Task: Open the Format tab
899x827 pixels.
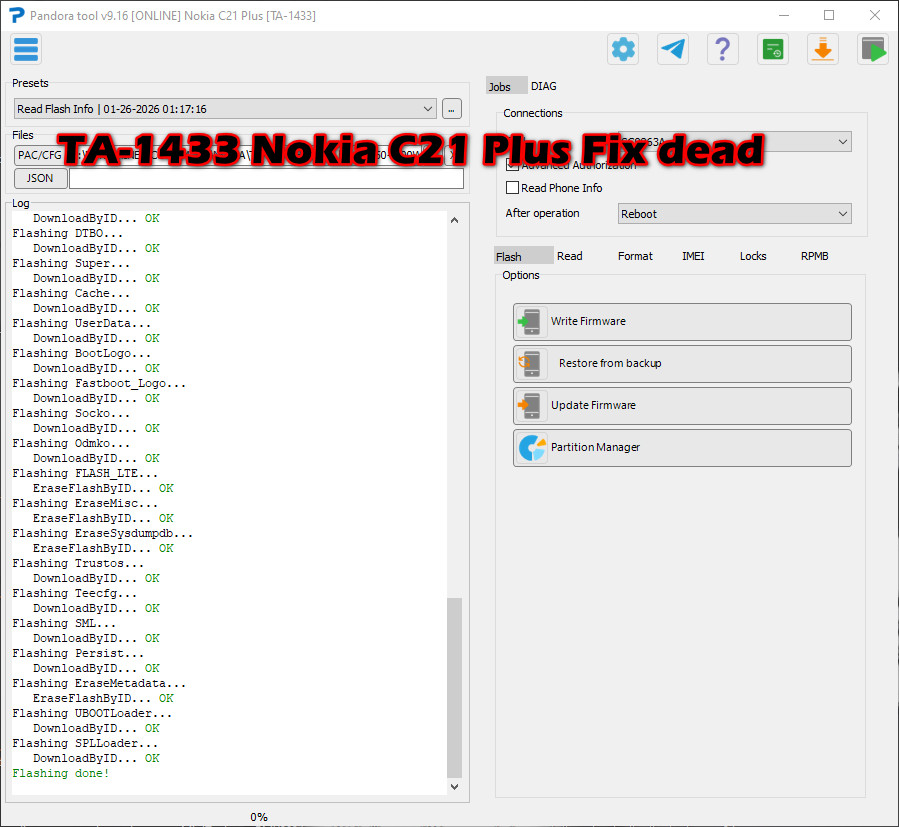Action: click(635, 256)
